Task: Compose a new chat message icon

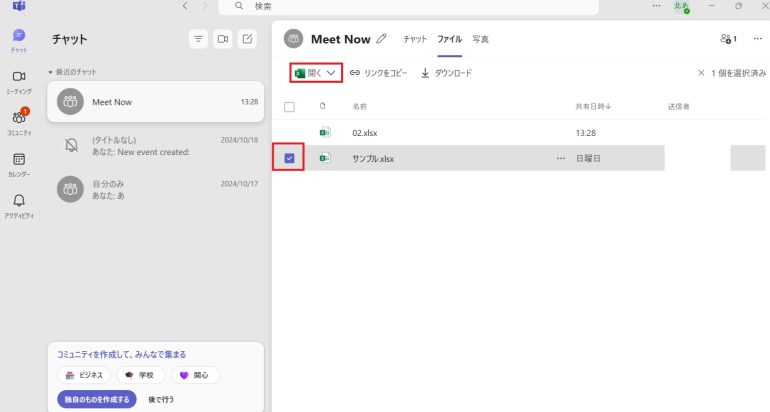Action: pyautogui.click(x=247, y=39)
